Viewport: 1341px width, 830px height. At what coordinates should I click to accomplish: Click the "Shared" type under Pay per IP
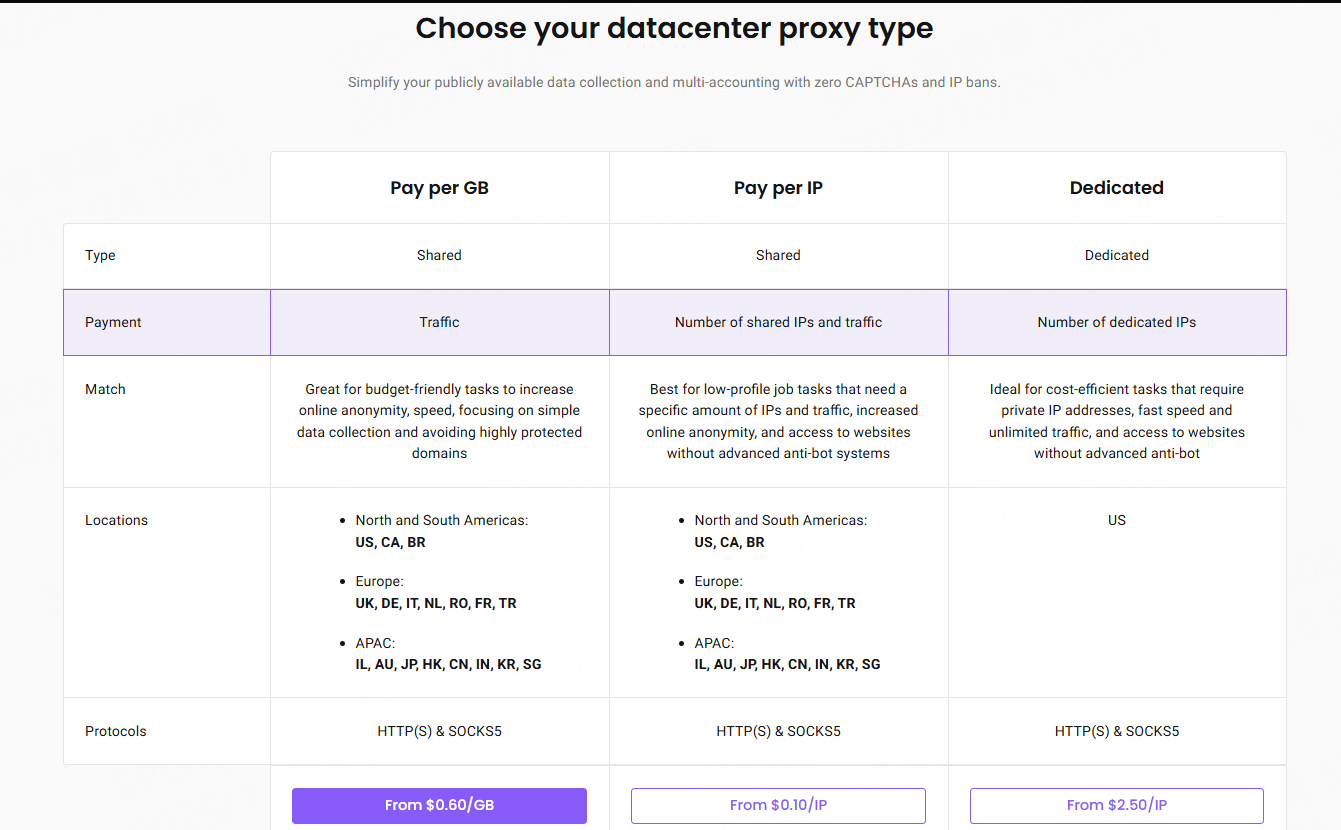pyautogui.click(x=778, y=255)
